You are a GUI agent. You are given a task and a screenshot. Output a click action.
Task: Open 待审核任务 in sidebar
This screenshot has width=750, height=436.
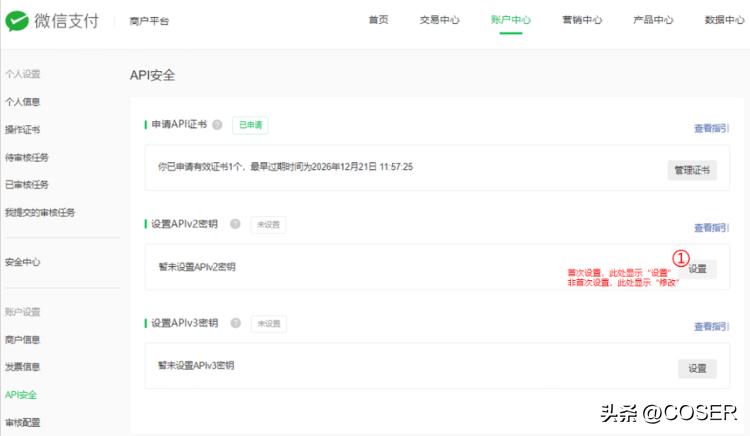(27, 157)
